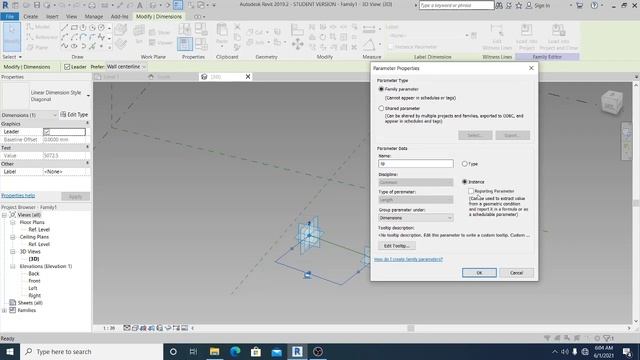Viewport: 640px width, 360px height.
Task: Open the Discipline dropdown
Action: click(416, 182)
